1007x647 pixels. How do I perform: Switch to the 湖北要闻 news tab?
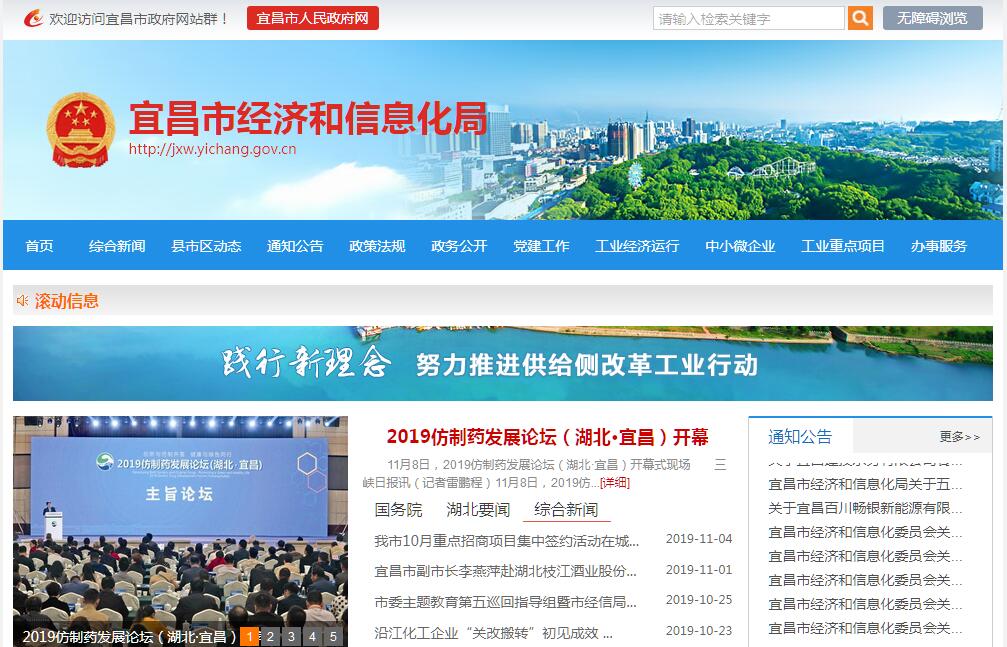[x=478, y=510]
